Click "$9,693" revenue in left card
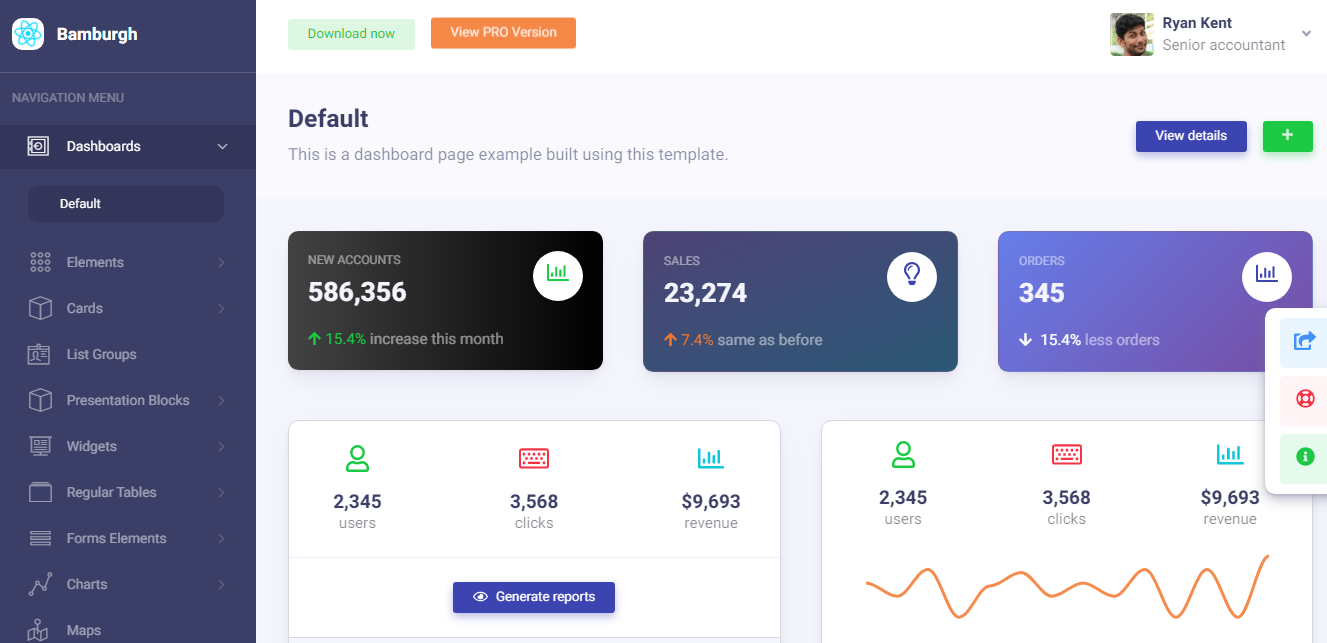This screenshot has height=643, width=1327. 711,502
